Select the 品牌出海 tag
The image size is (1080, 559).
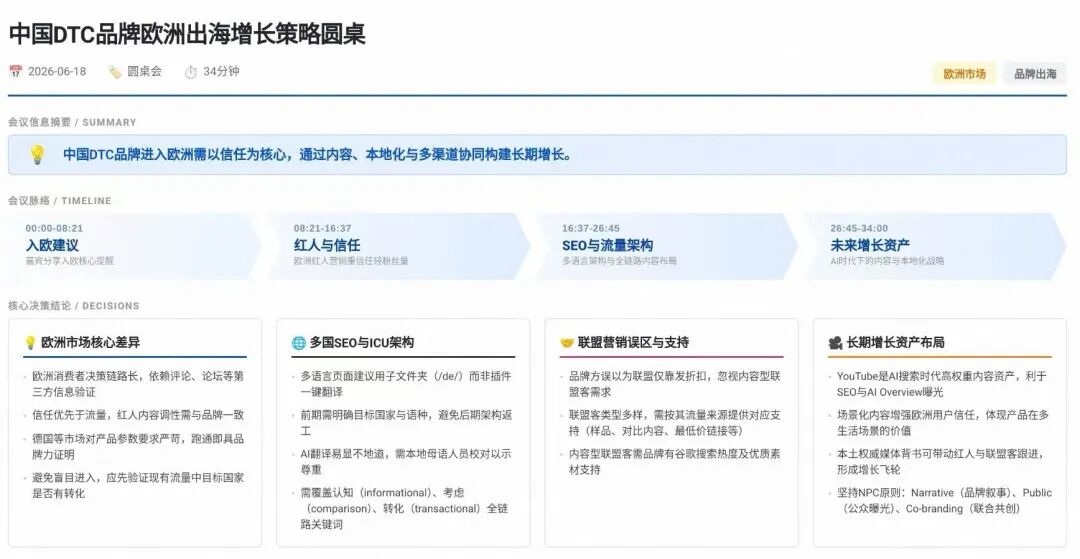point(1035,74)
